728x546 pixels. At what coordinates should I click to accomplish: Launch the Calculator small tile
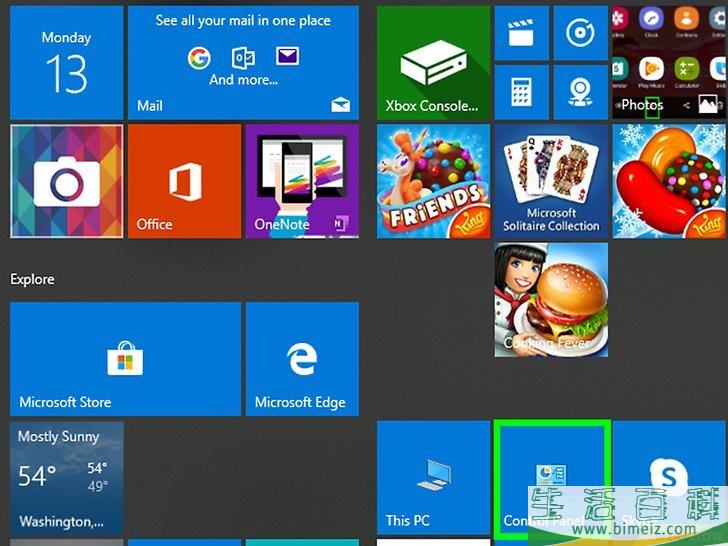click(x=521, y=92)
